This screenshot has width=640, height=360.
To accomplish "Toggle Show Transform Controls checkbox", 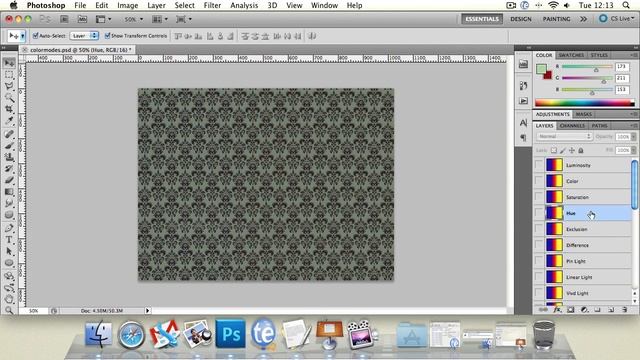I will tap(107, 36).
